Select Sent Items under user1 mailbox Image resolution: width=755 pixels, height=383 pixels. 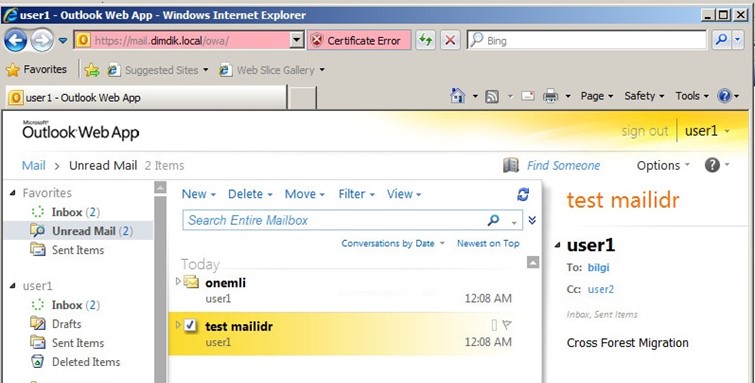click(x=67, y=343)
